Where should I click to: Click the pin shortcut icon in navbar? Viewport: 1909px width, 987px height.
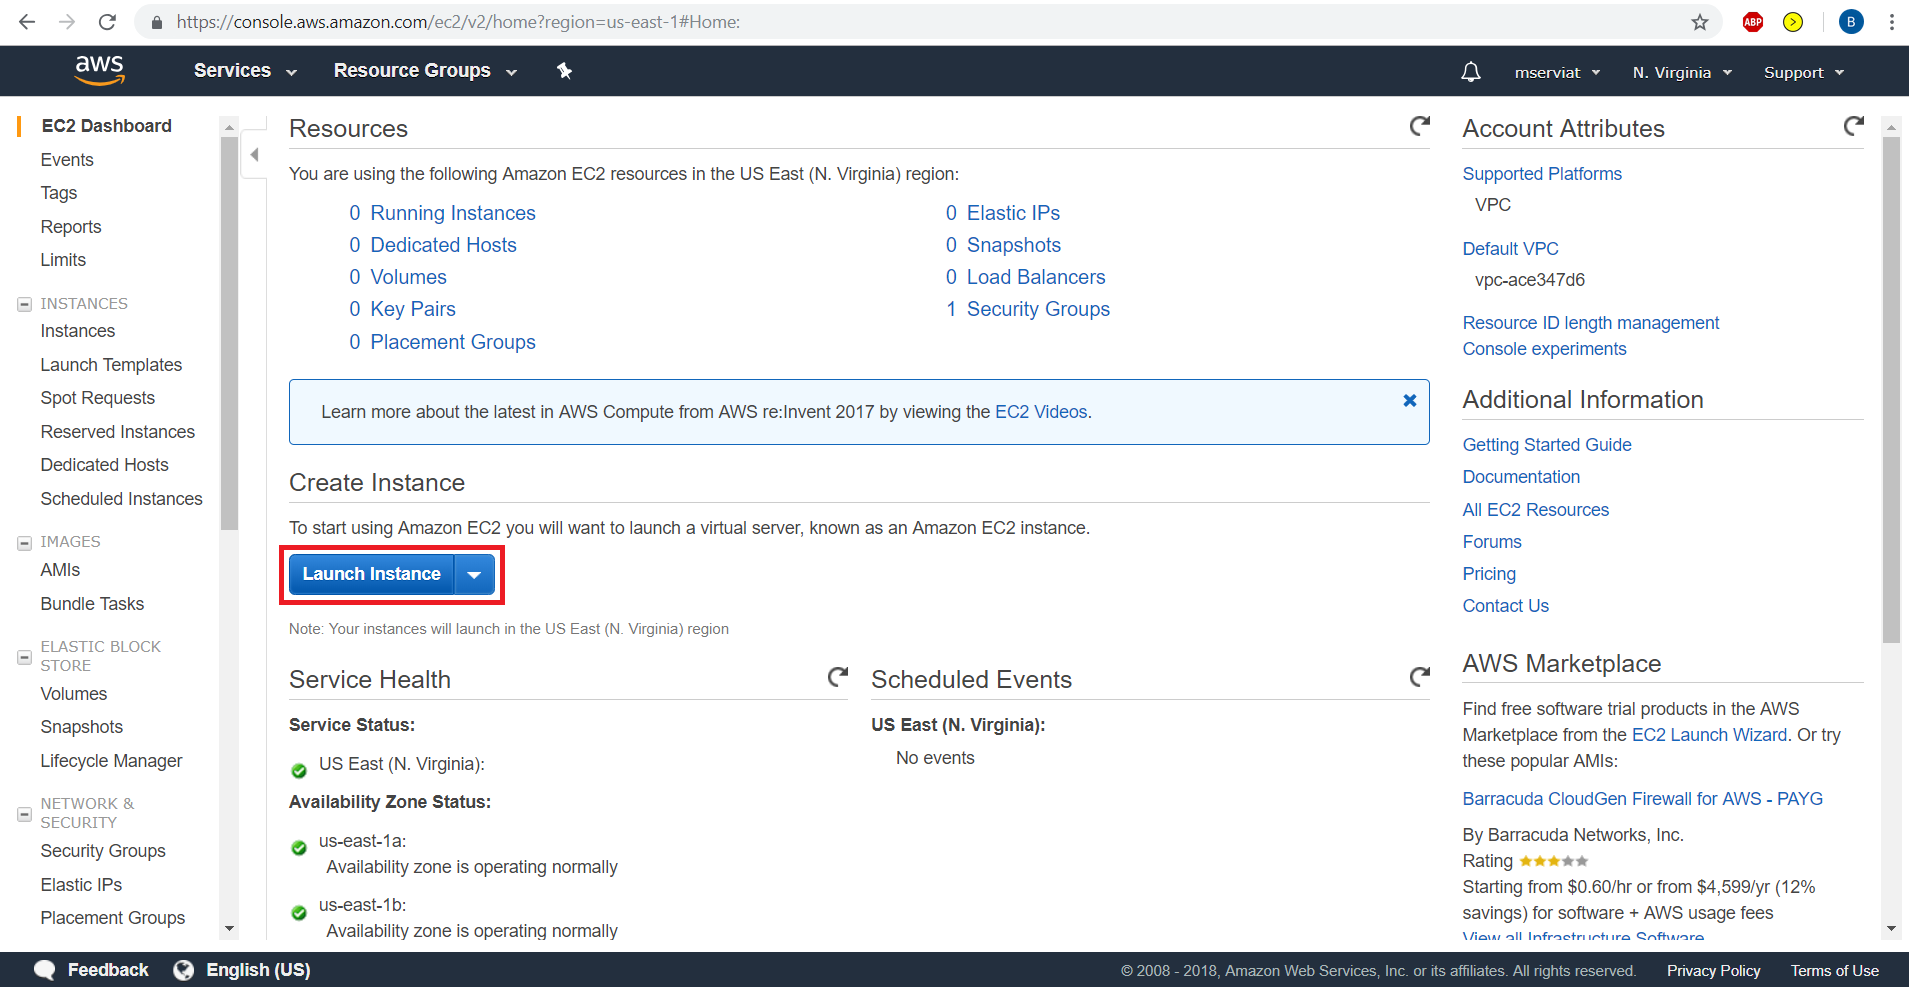pos(565,71)
